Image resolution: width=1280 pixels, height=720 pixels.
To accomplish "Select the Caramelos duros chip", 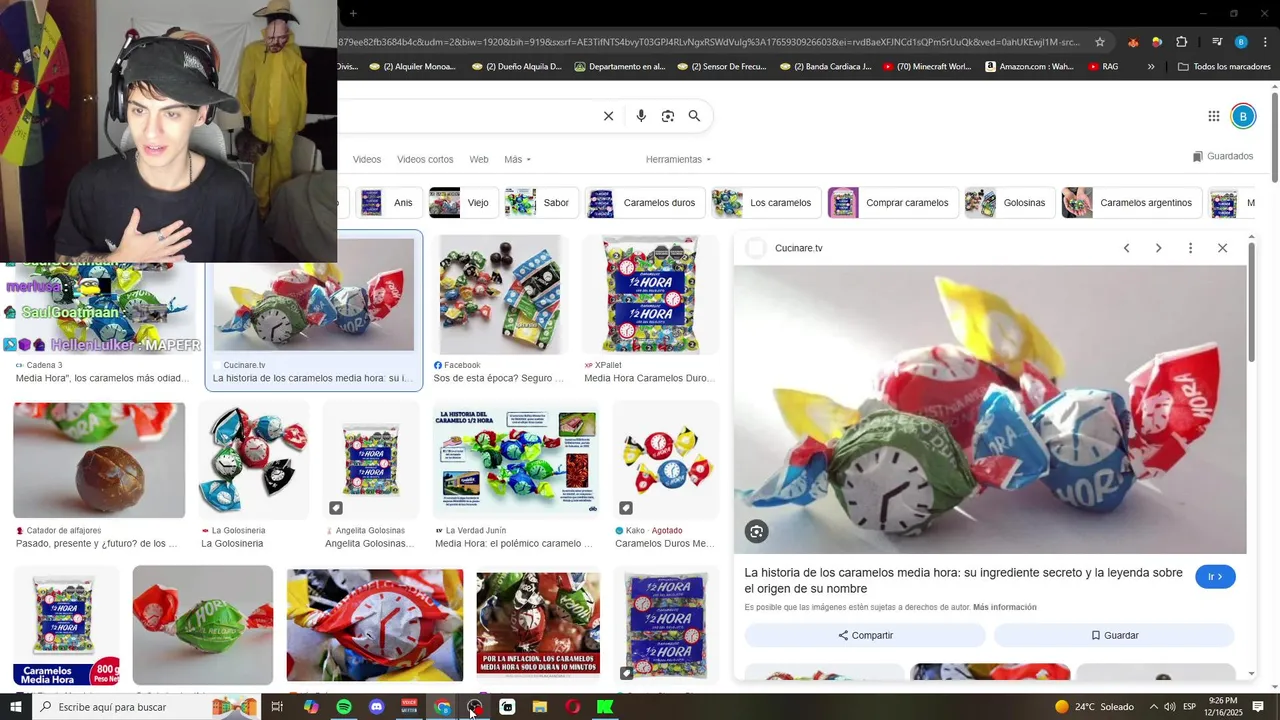I will 643,203.
